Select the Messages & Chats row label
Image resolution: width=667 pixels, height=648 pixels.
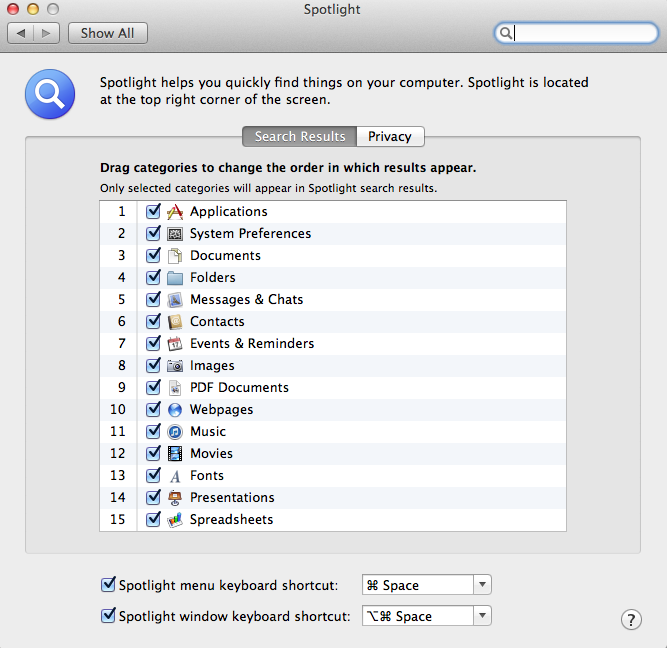pyautogui.click(x=246, y=300)
